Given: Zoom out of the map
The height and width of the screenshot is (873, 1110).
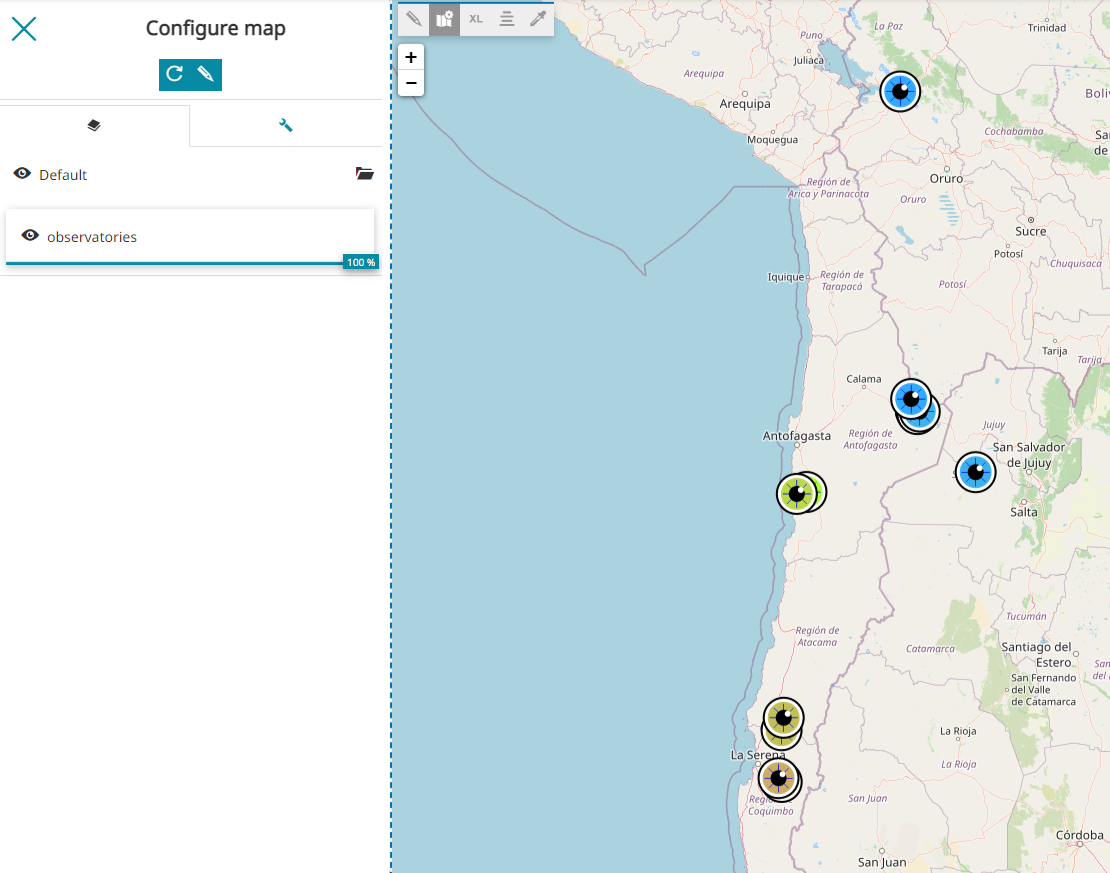Looking at the screenshot, I should (x=411, y=83).
